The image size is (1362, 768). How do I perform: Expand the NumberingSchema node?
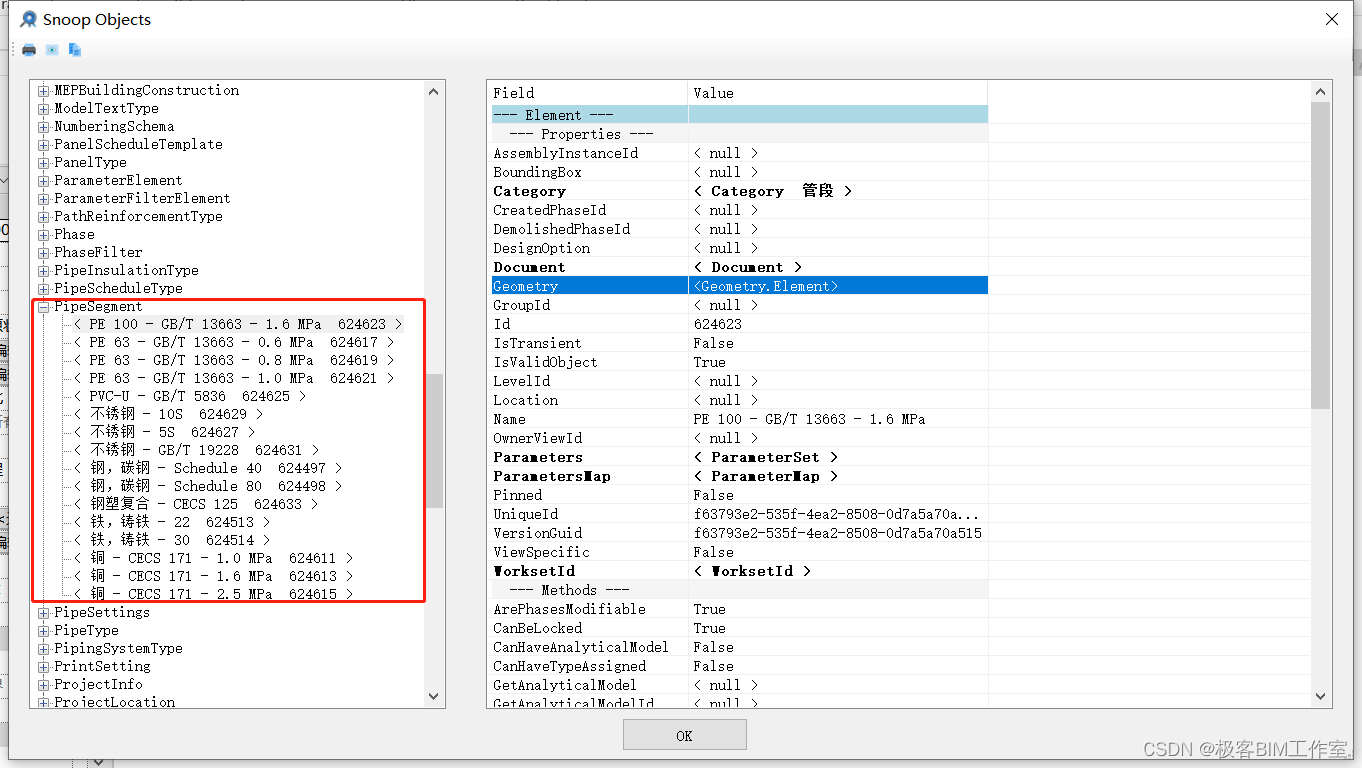(44, 127)
